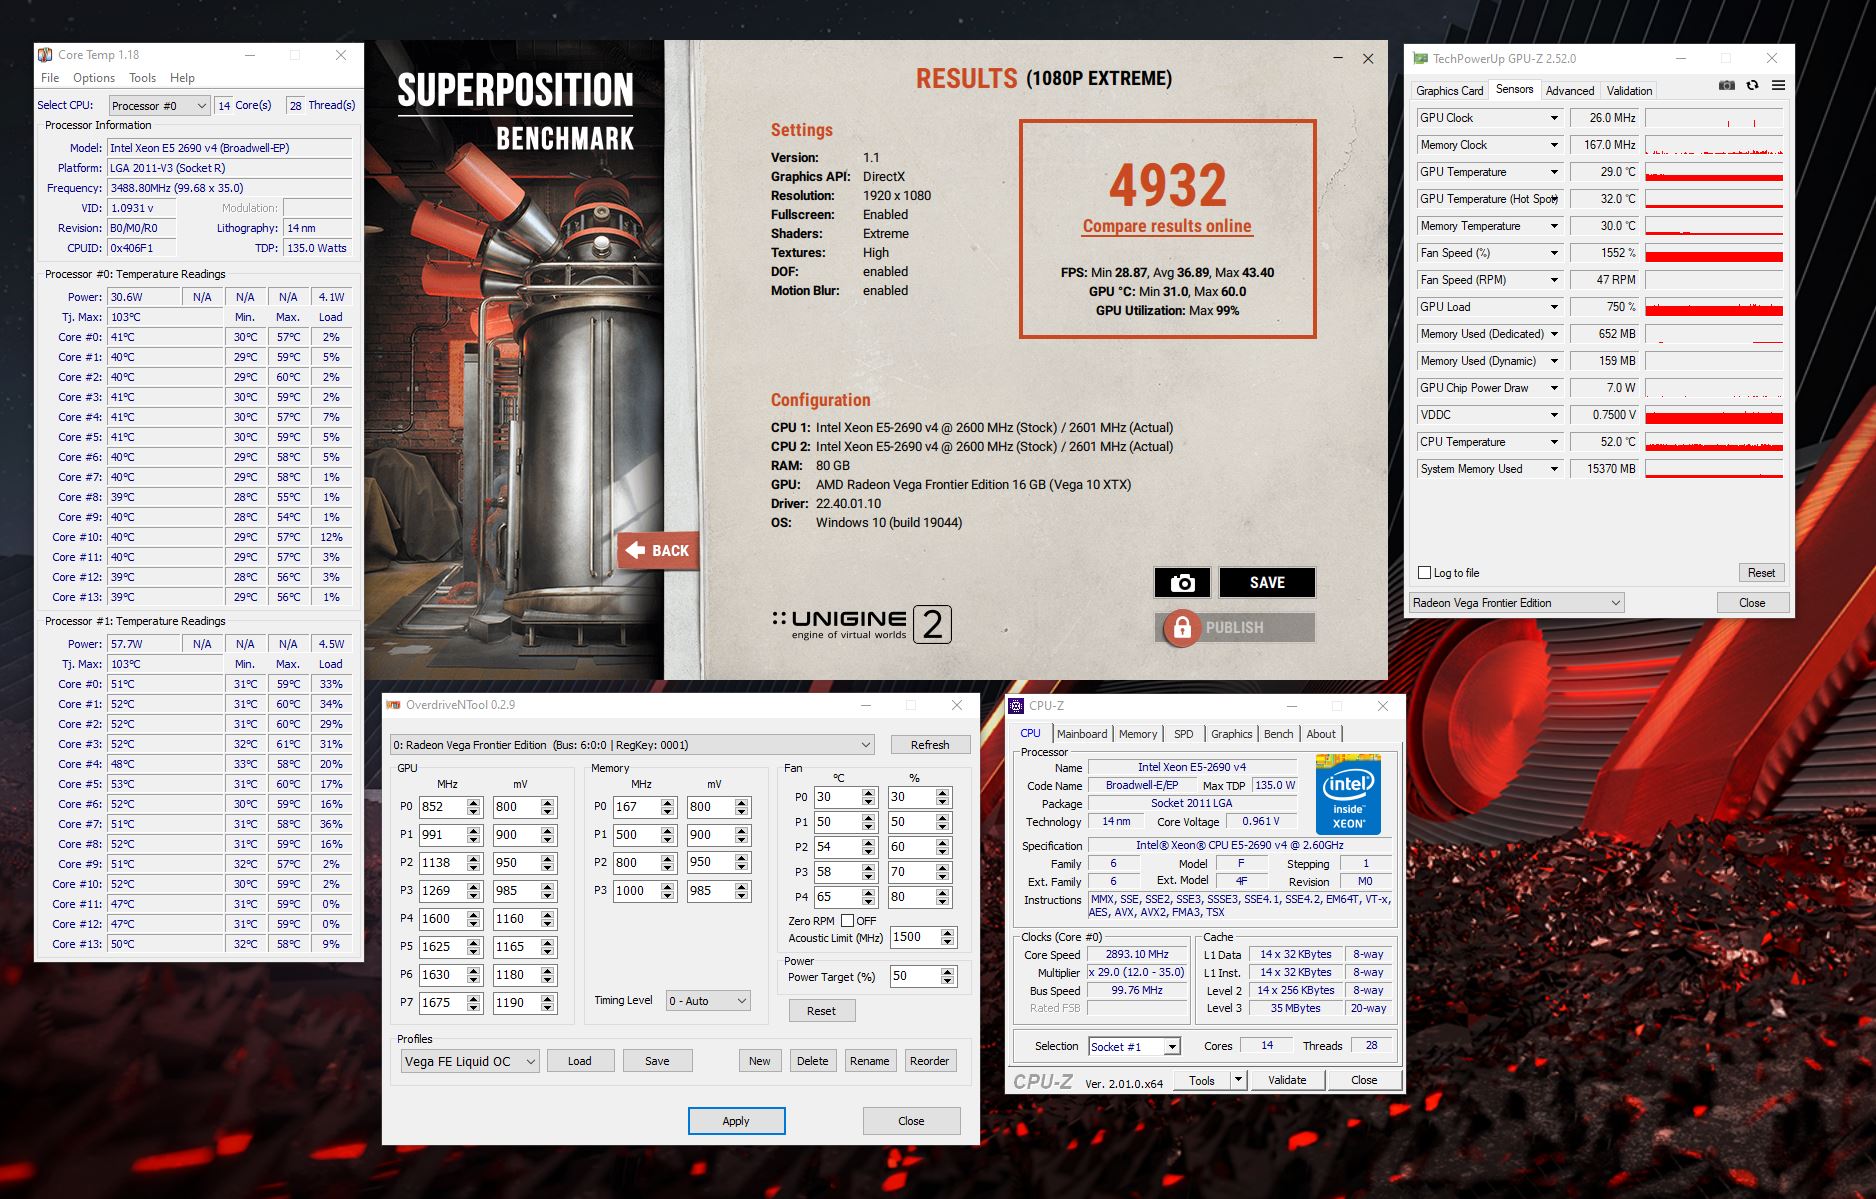Switch to the Memory tab in CPU-Z
The image size is (1876, 1199).
pyautogui.click(x=1138, y=734)
